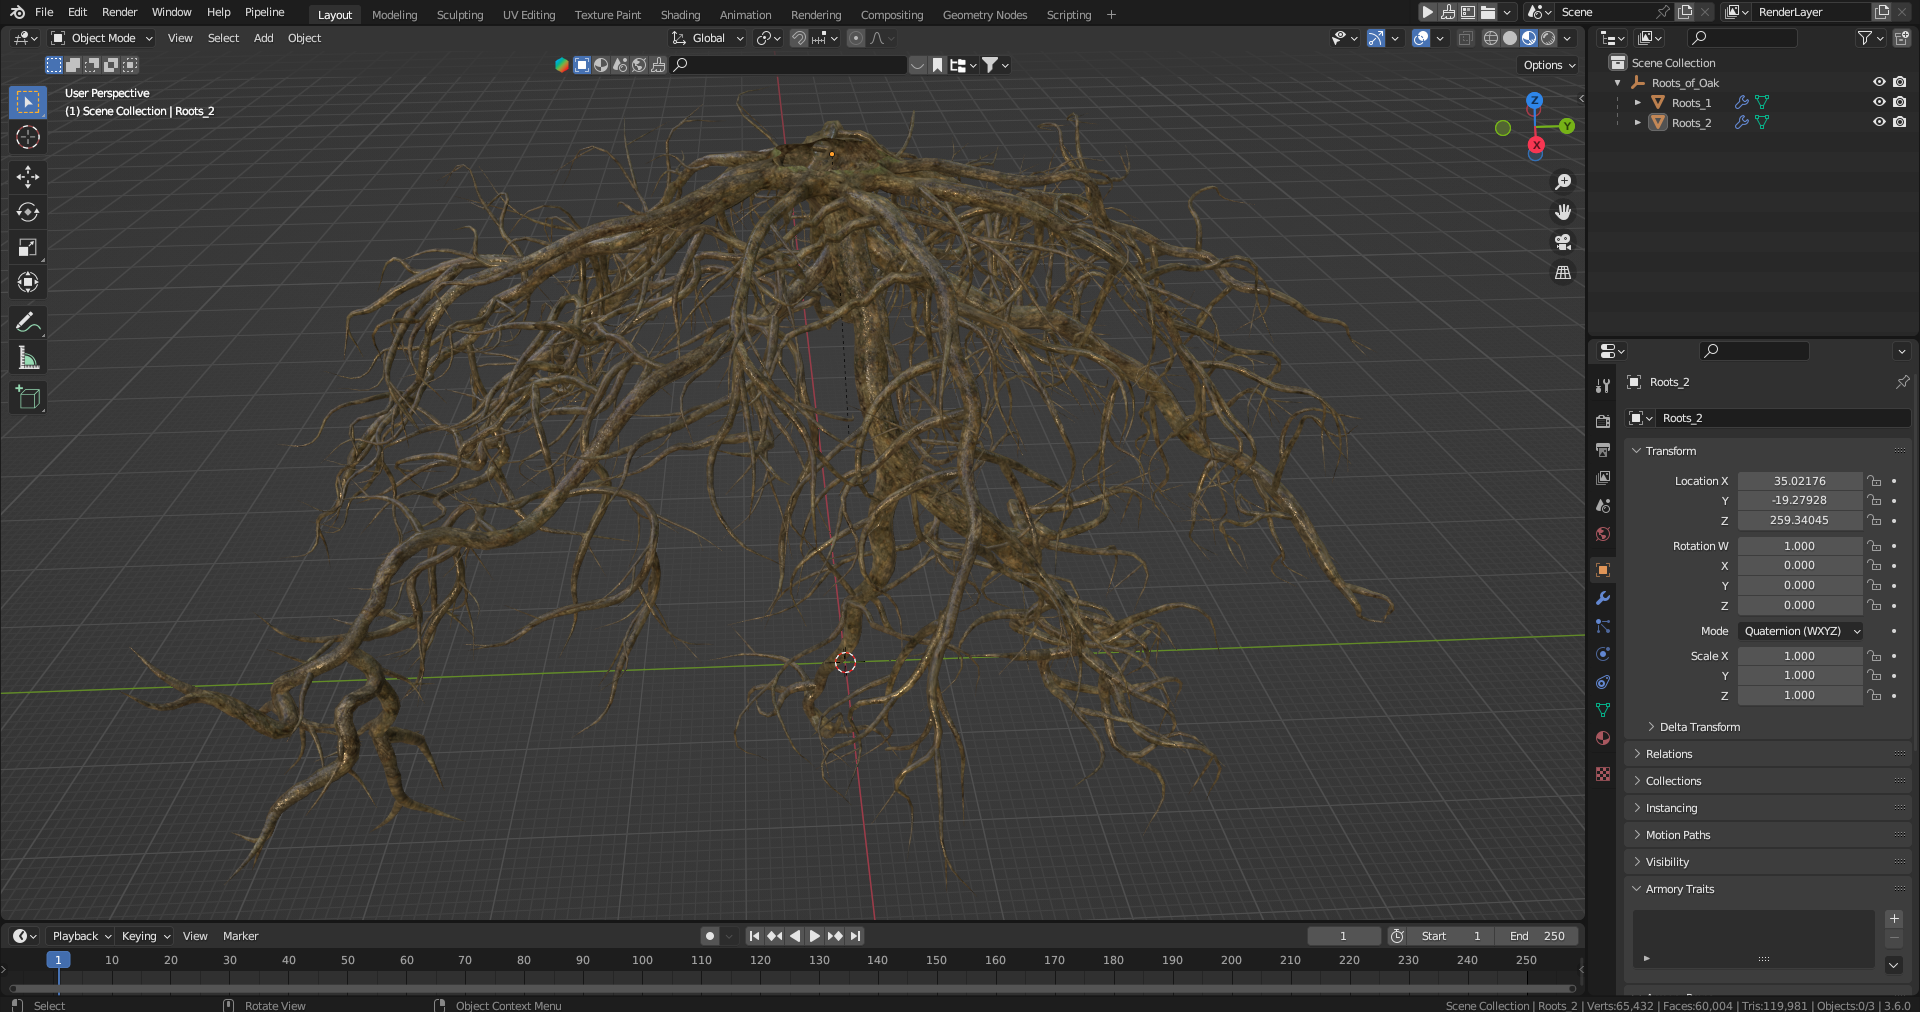Switch to the Geometry Nodes tab

pos(984,15)
